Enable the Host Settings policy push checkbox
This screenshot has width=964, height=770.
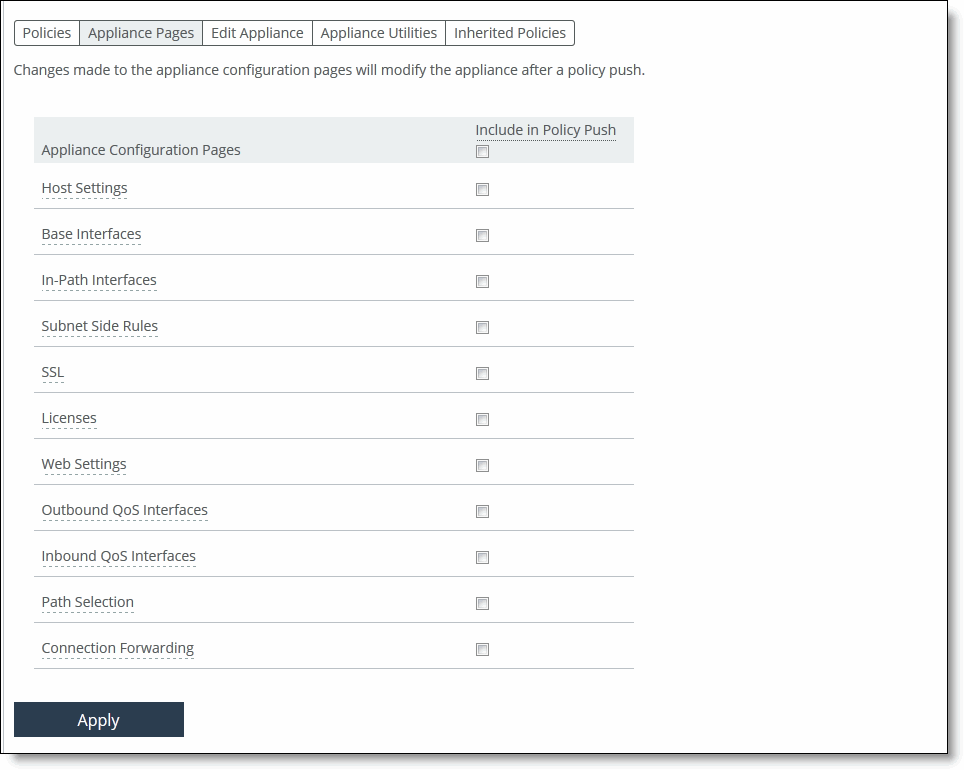pos(482,189)
